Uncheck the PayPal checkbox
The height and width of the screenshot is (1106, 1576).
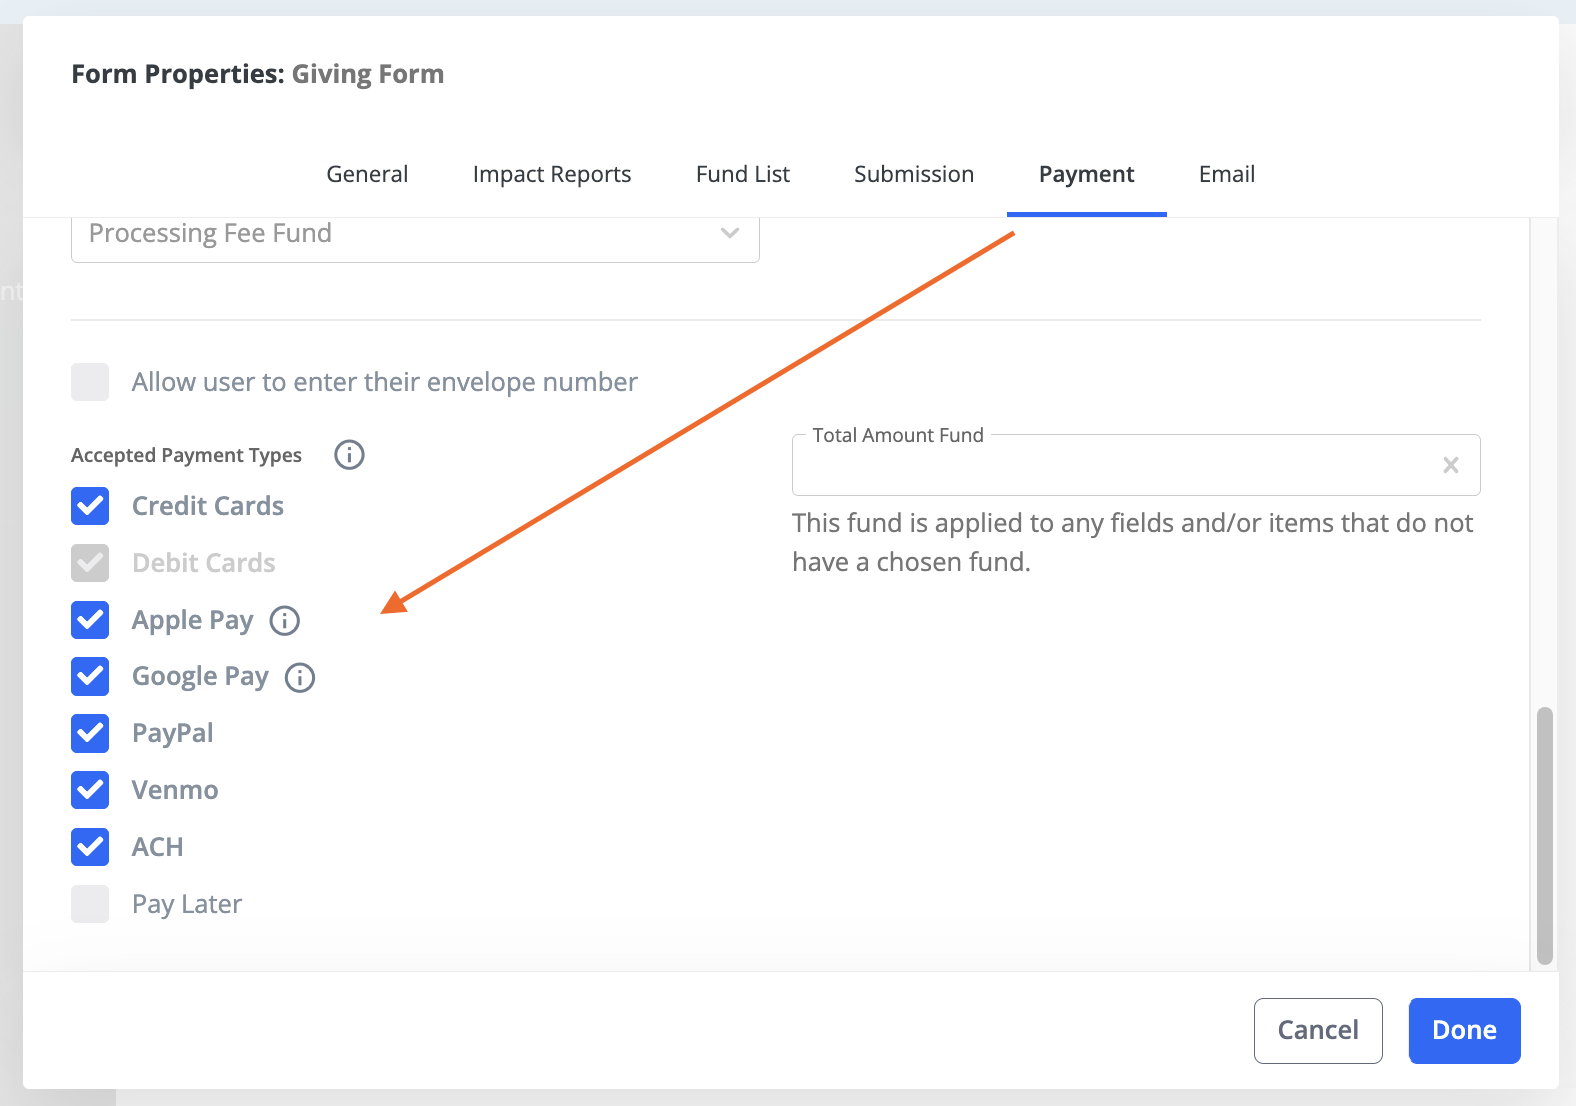point(90,733)
